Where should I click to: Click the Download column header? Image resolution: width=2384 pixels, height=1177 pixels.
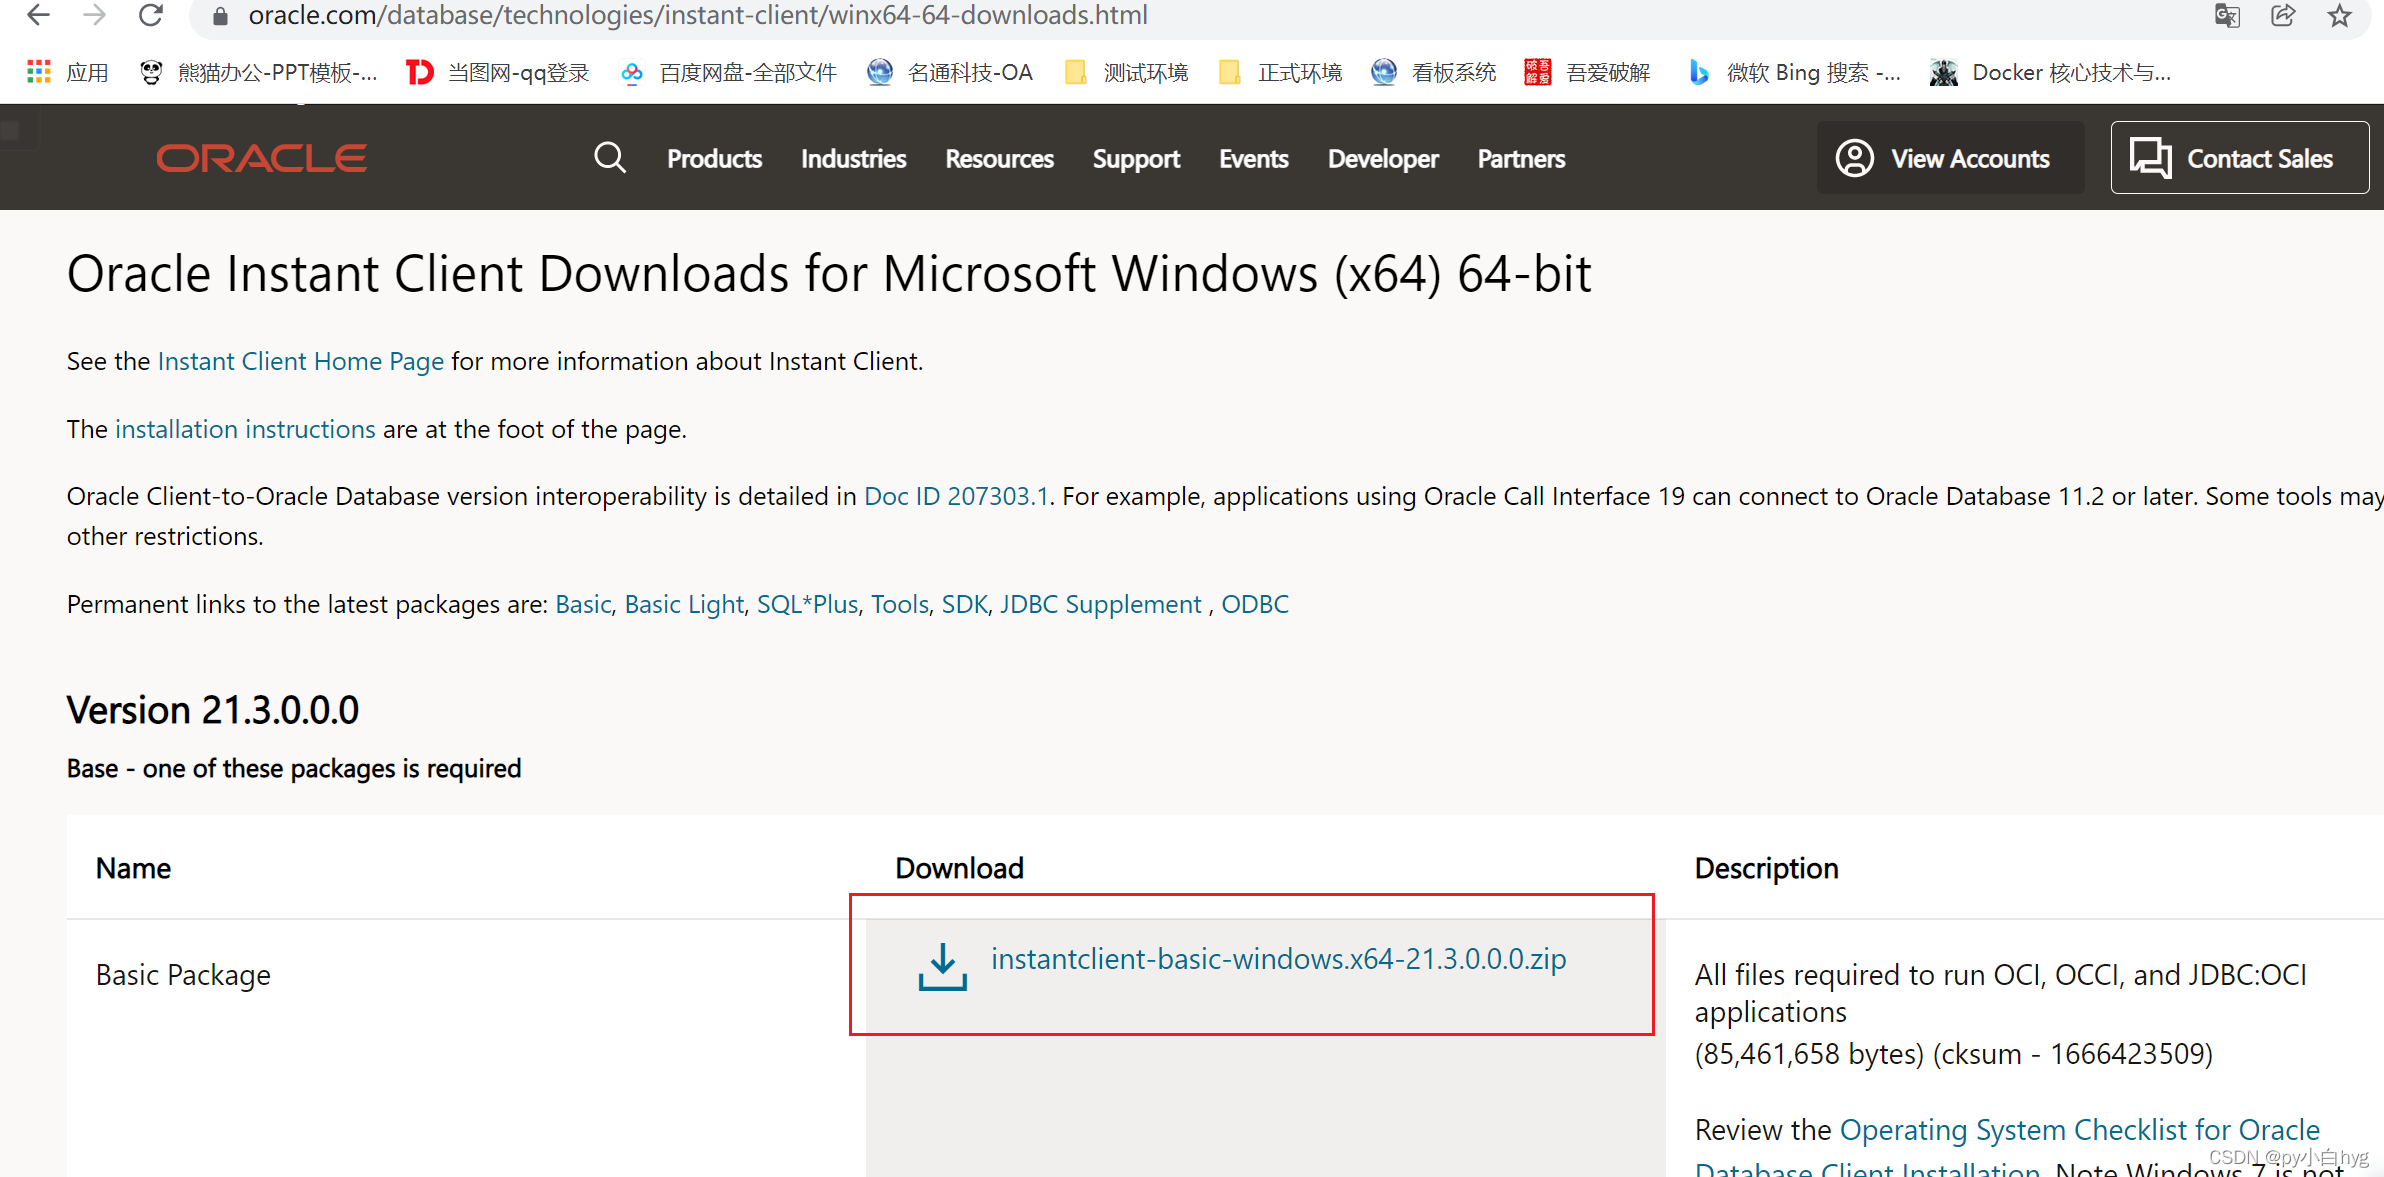pos(959,868)
